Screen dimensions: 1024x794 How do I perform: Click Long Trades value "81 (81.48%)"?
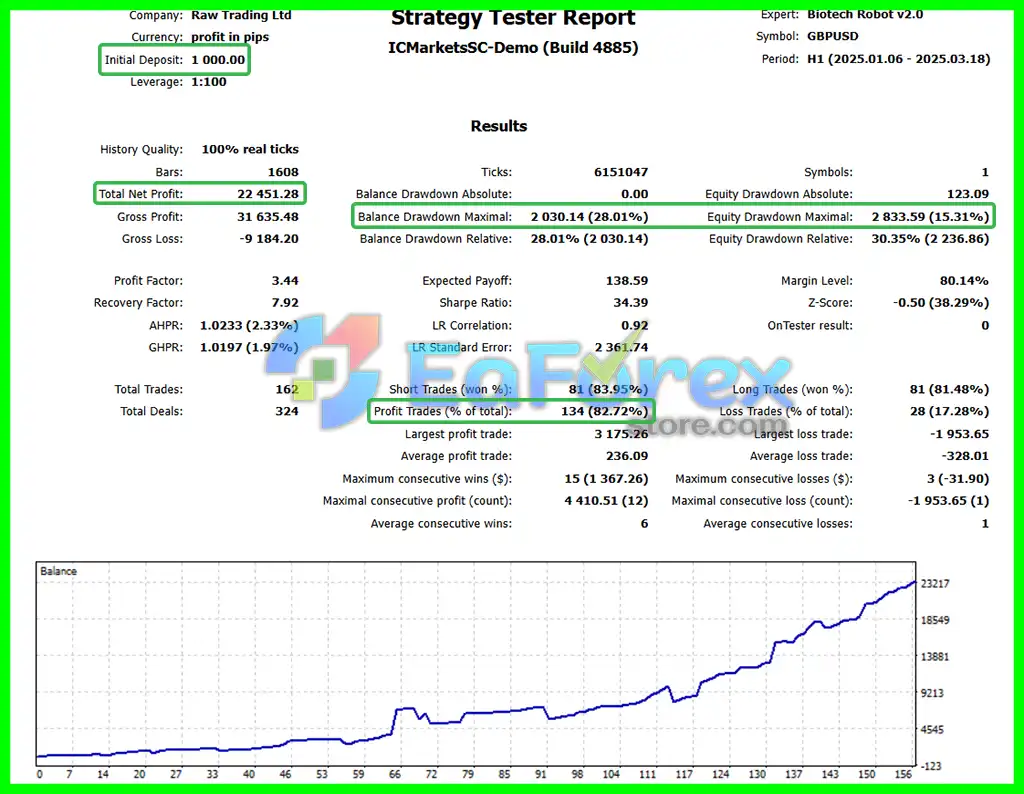(x=950, y=390)
